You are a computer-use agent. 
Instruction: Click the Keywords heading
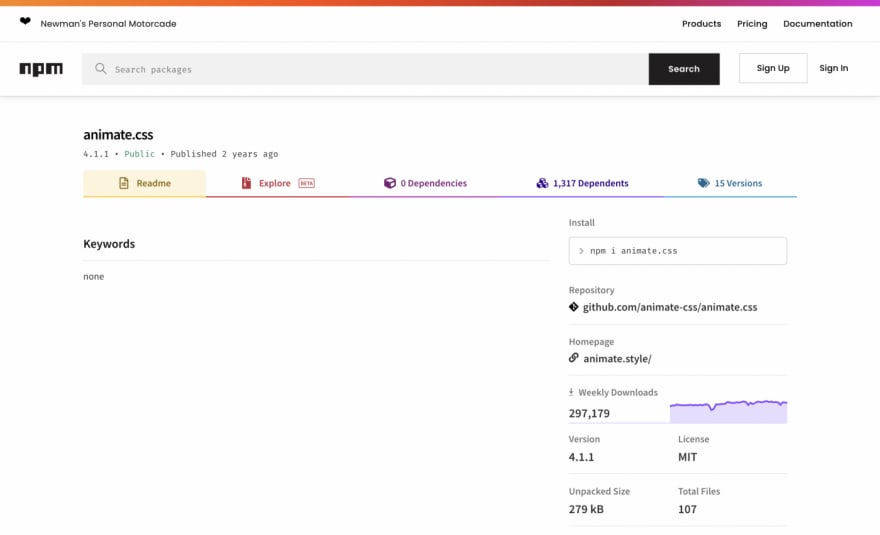click(x=109, y=244)
